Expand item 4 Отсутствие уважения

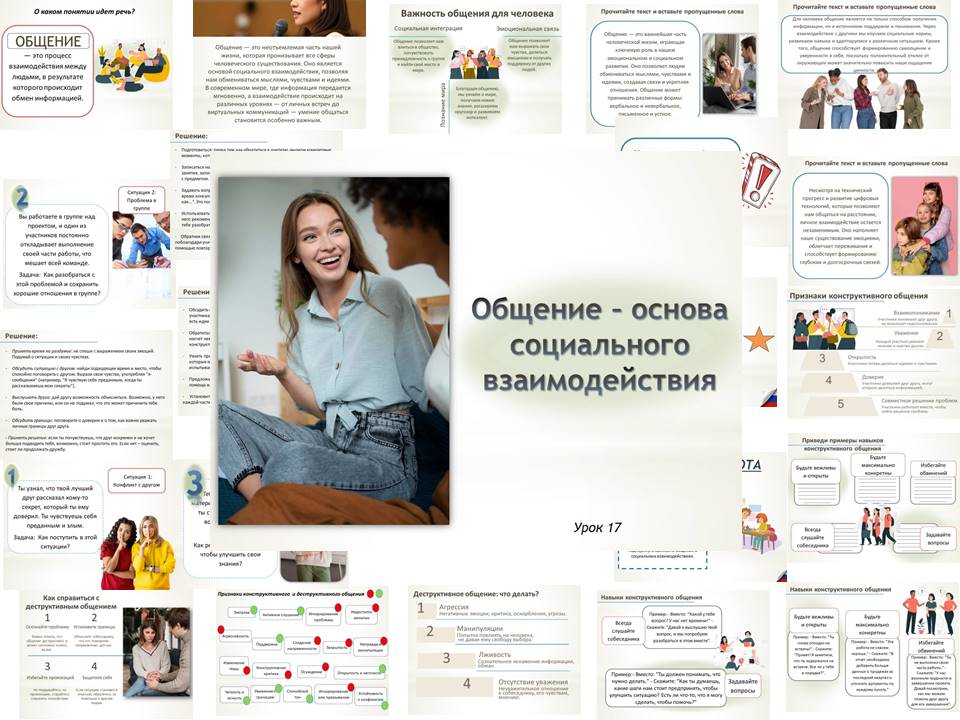pyautogui.click(x=533, y=682)
